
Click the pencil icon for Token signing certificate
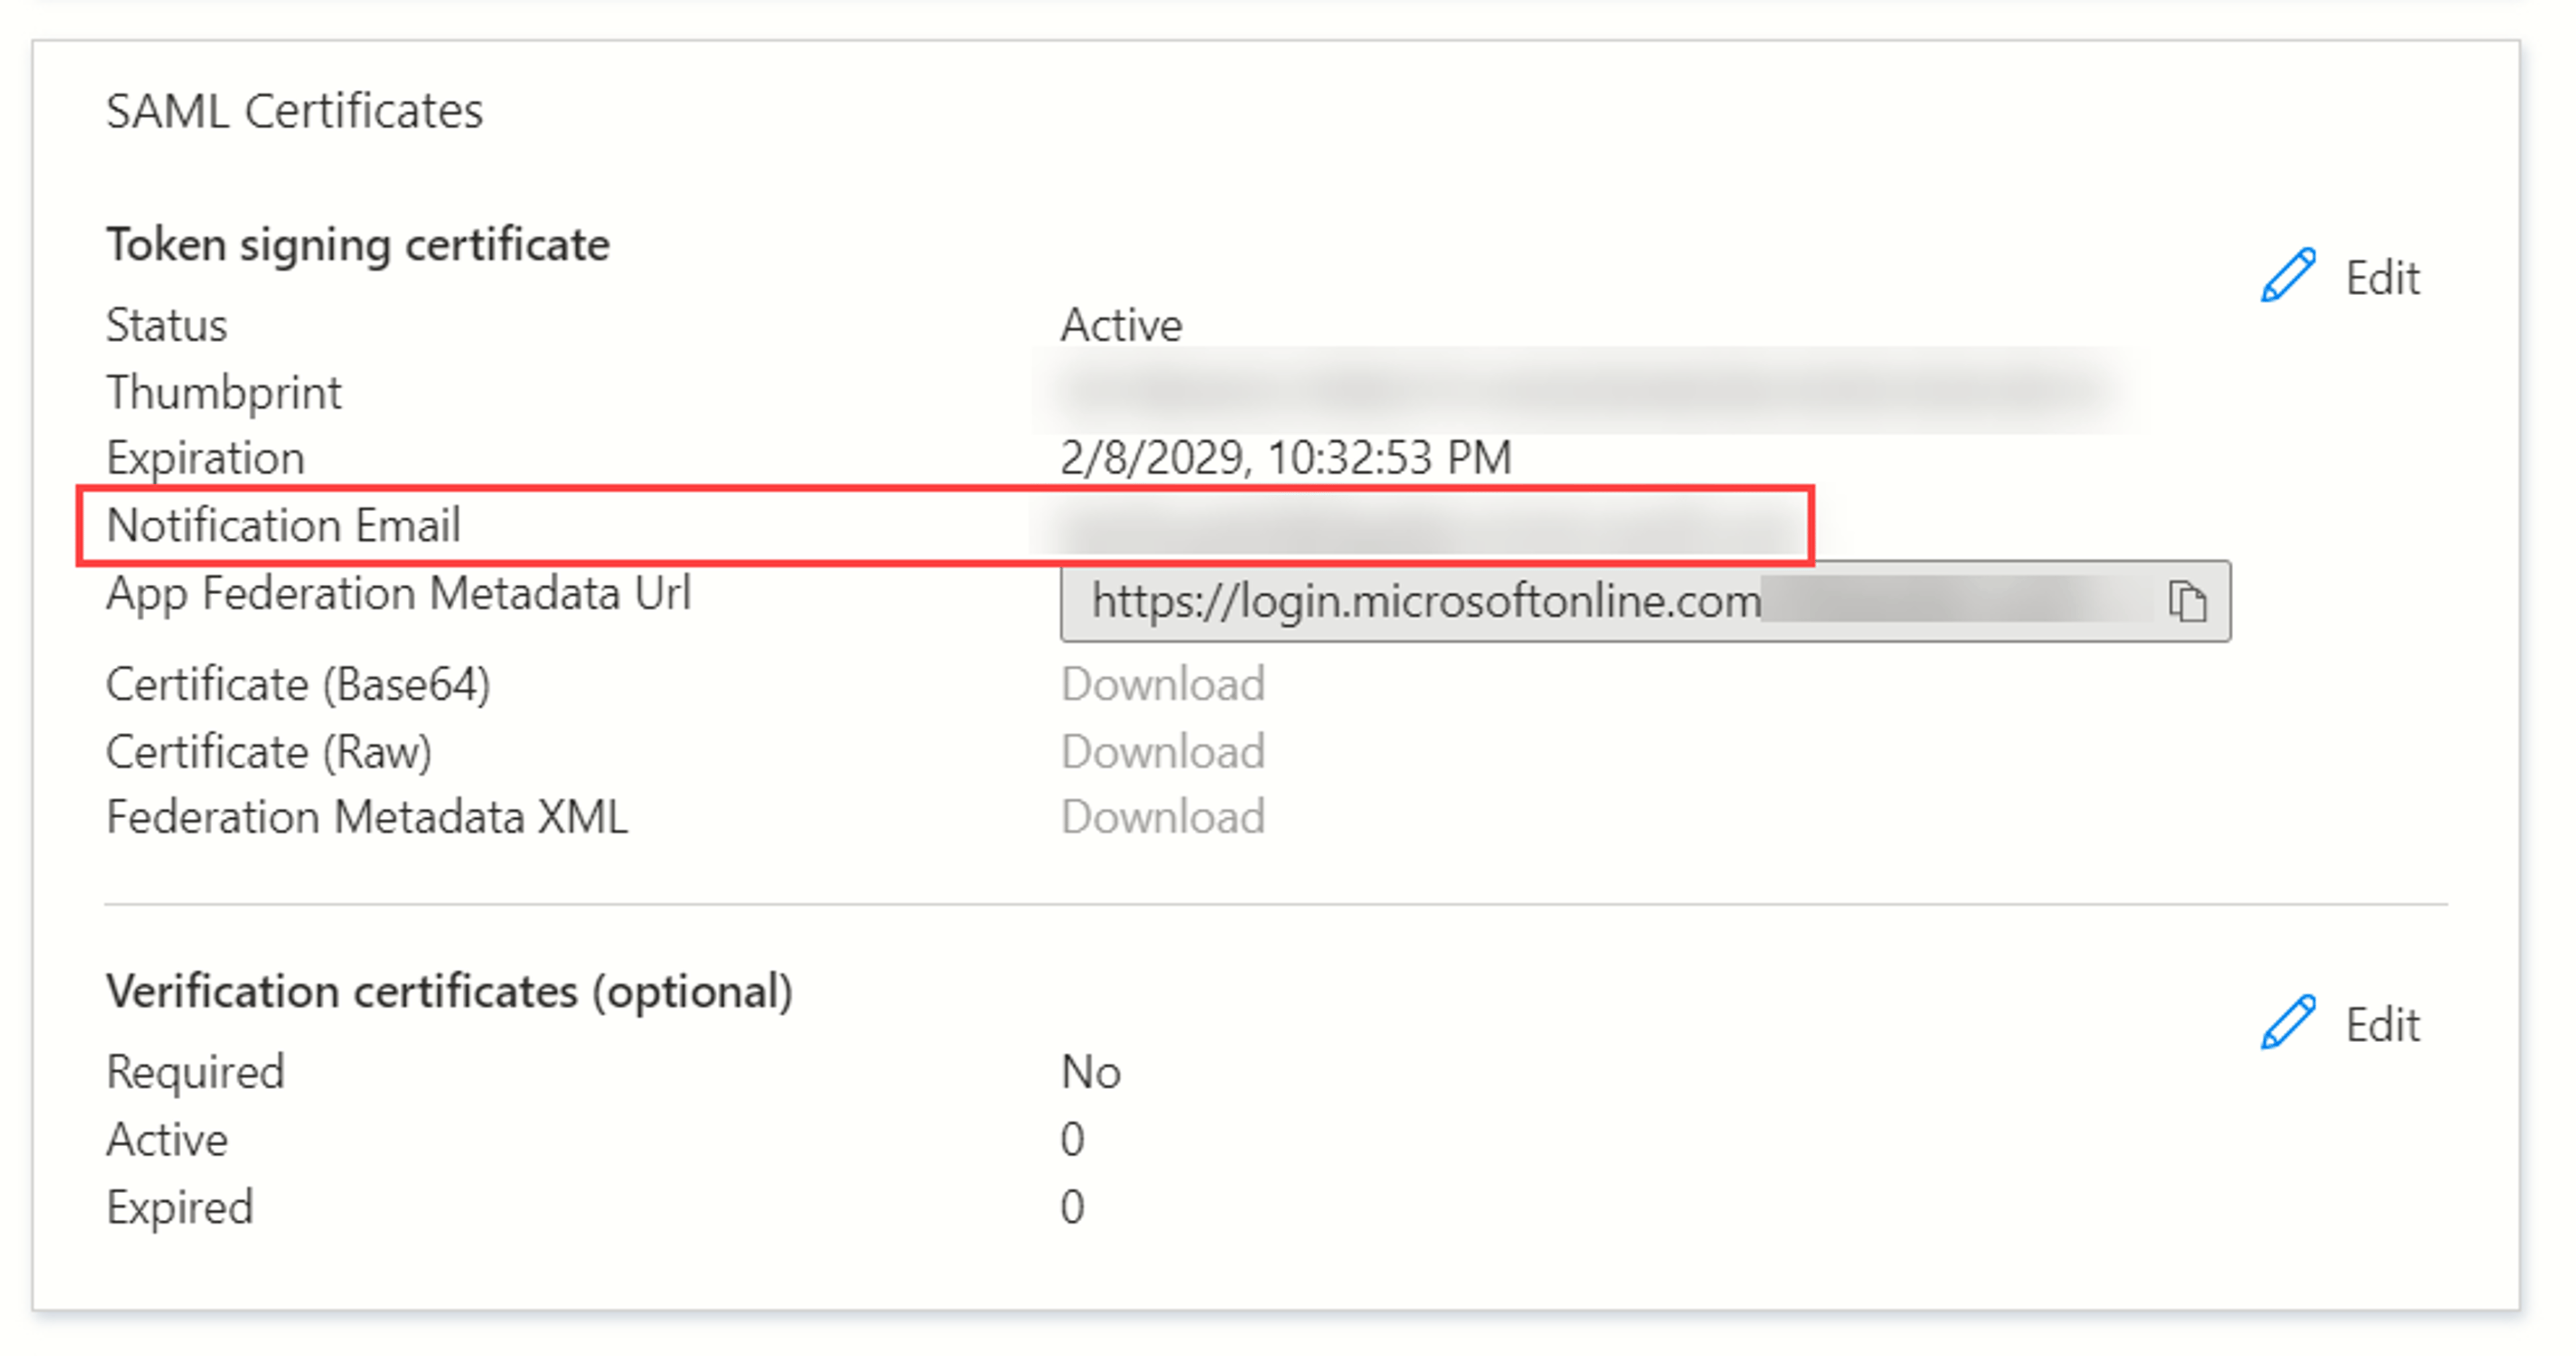click(2287, 276)
